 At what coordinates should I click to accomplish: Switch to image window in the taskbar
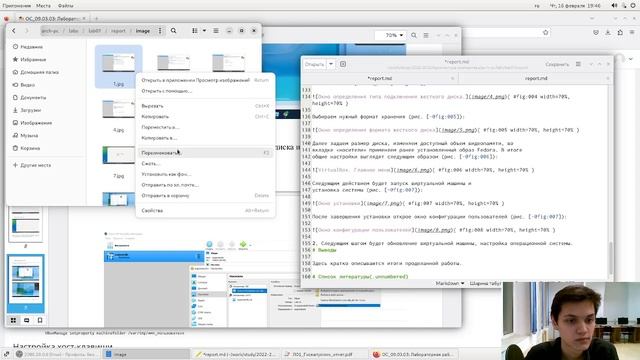[147, 354]
